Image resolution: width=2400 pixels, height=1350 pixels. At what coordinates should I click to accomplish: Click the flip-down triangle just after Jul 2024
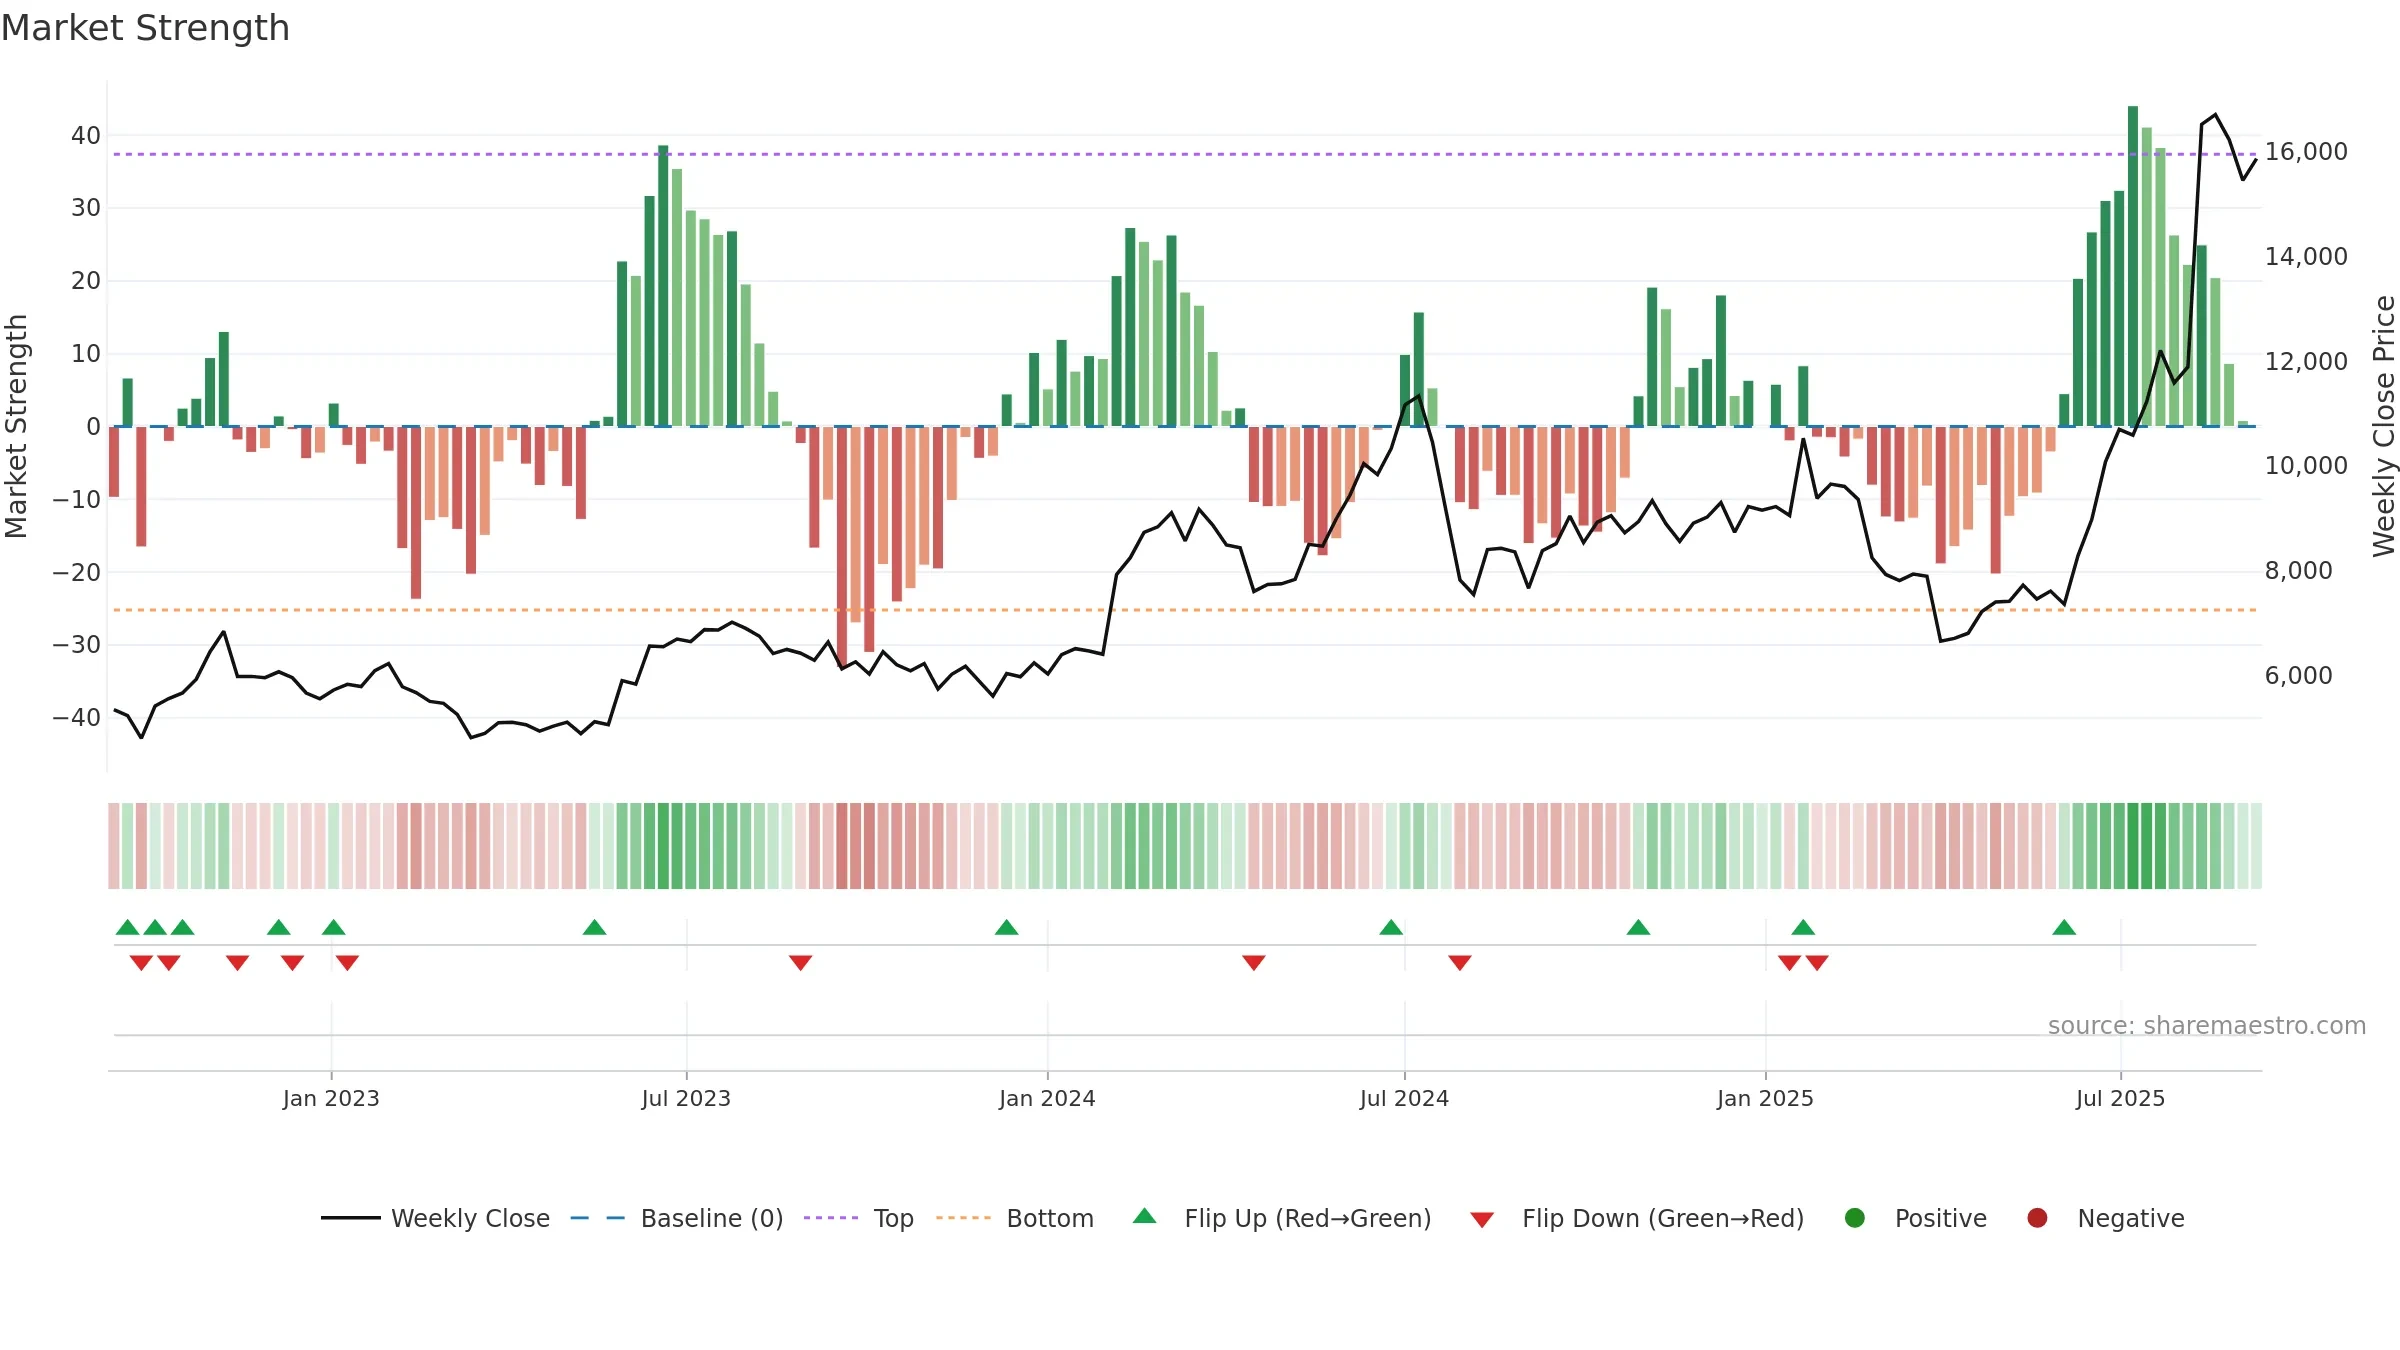coord(1460,963)
